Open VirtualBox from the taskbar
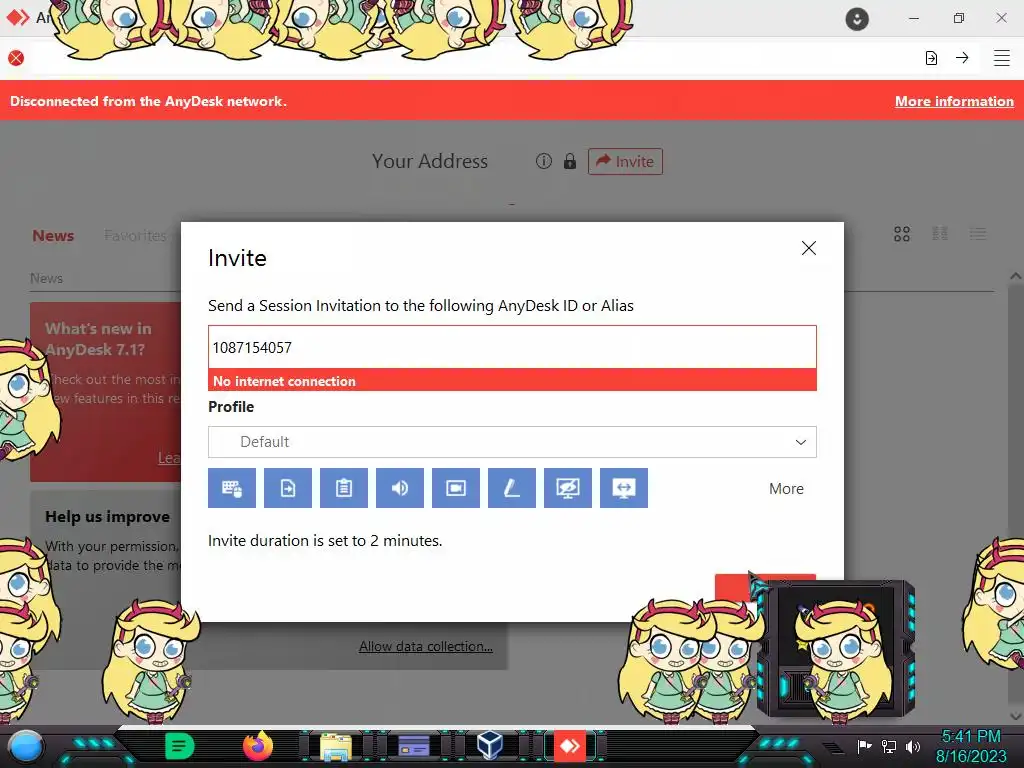Screen dimensions: 1024x768 coord(490,745)
